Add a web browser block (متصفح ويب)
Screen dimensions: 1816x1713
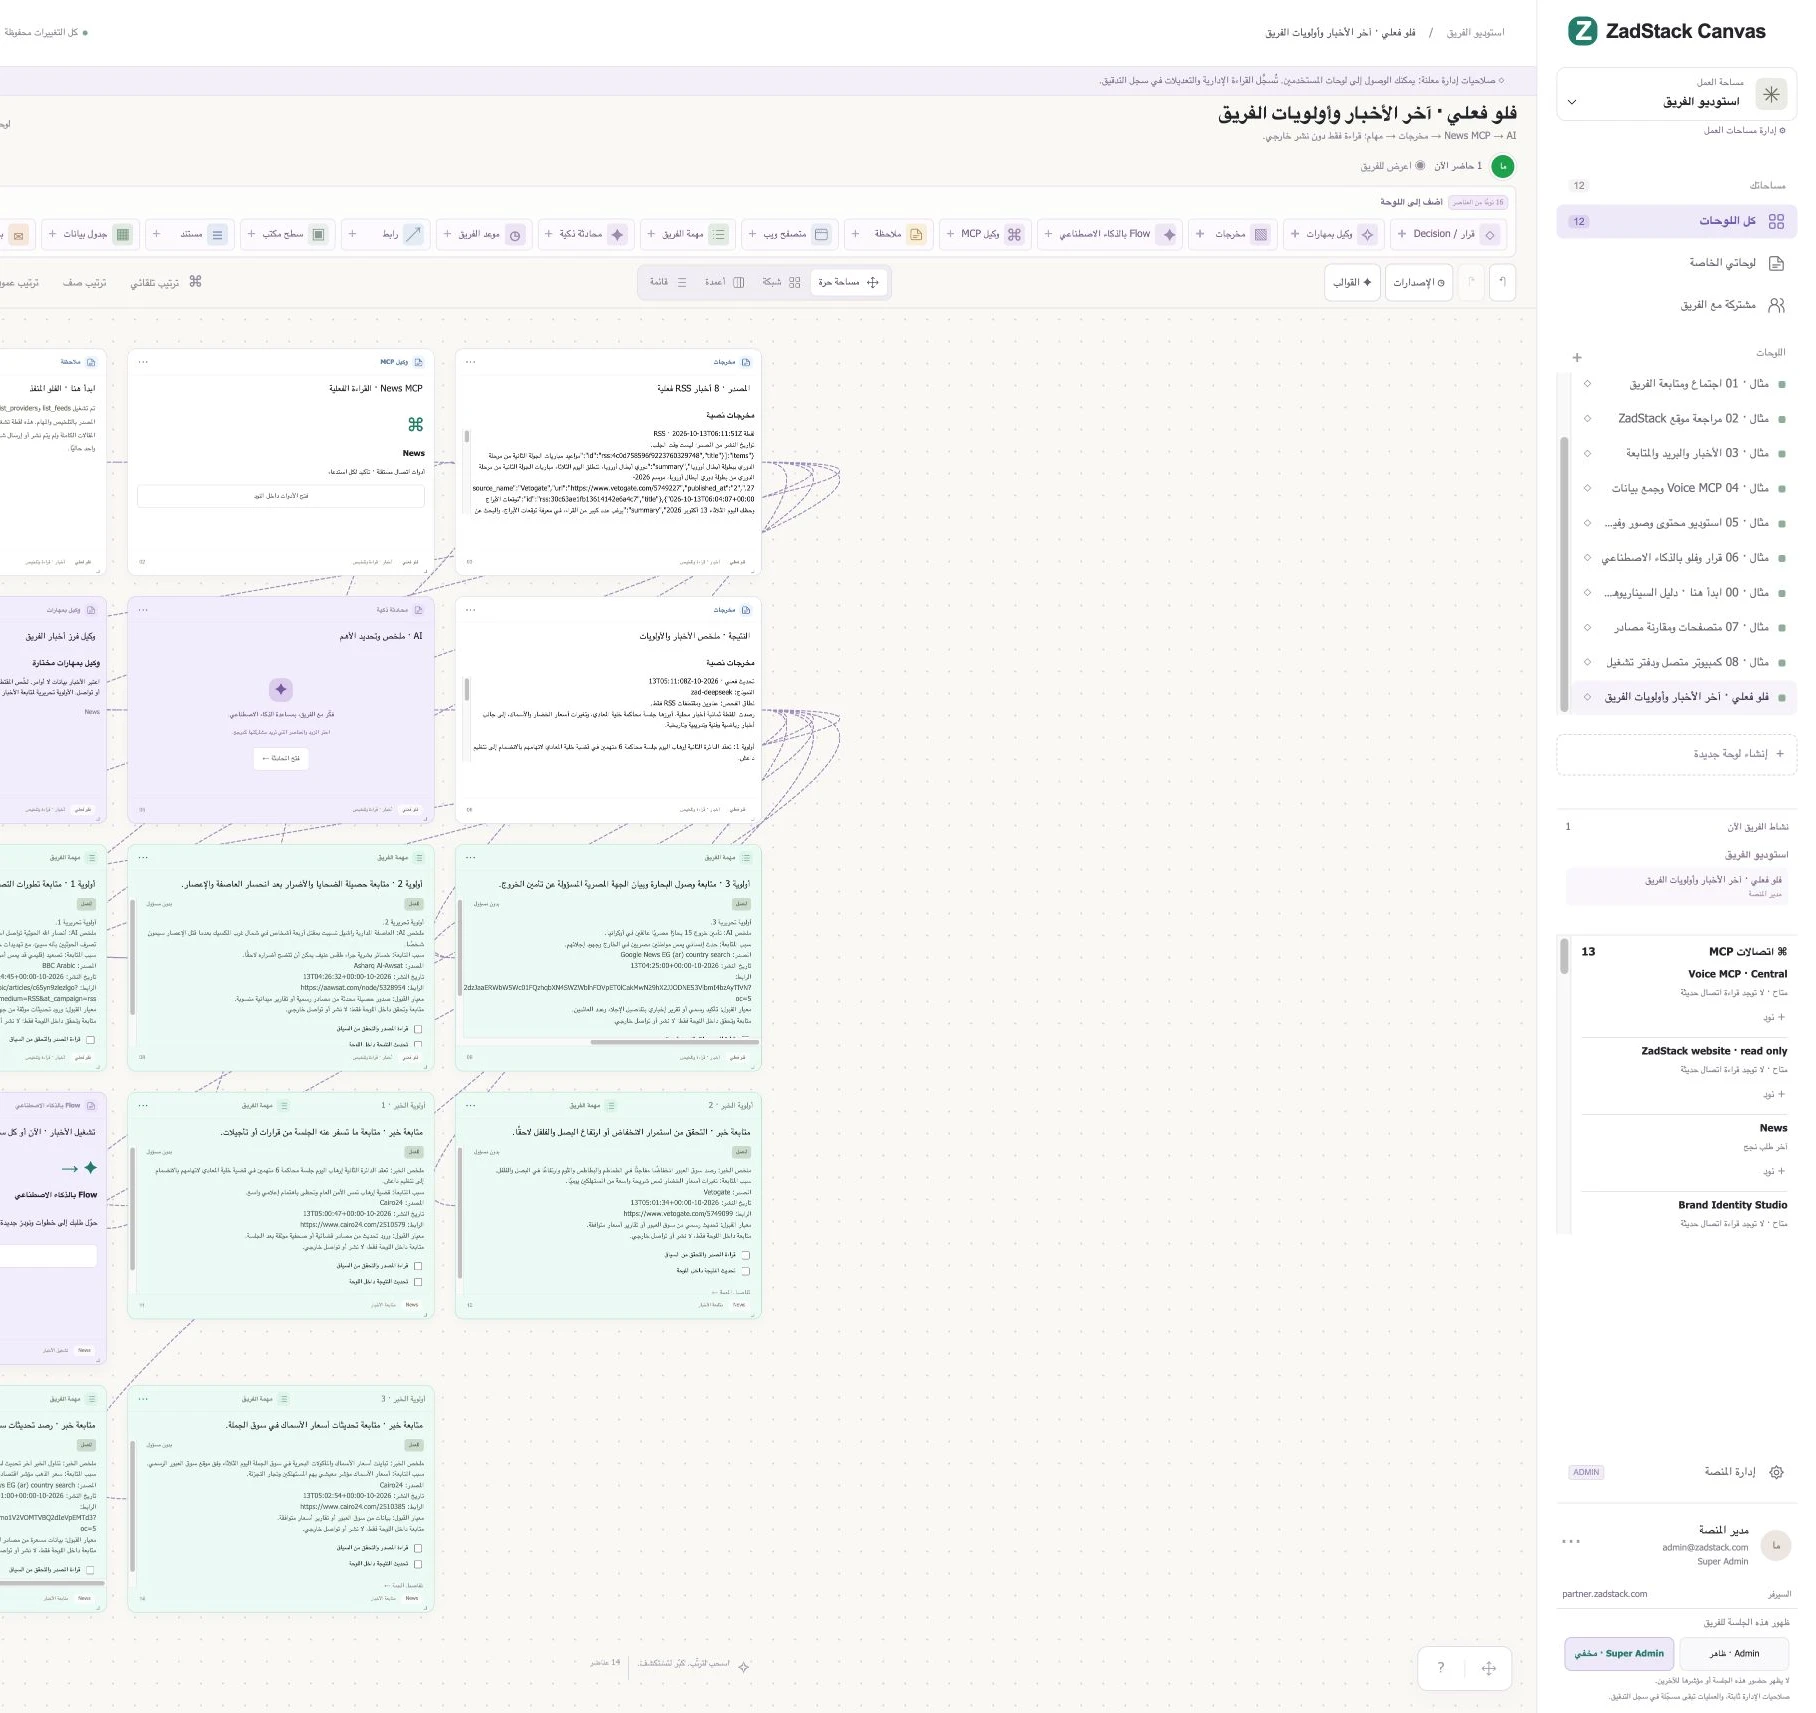pos(788,234)
